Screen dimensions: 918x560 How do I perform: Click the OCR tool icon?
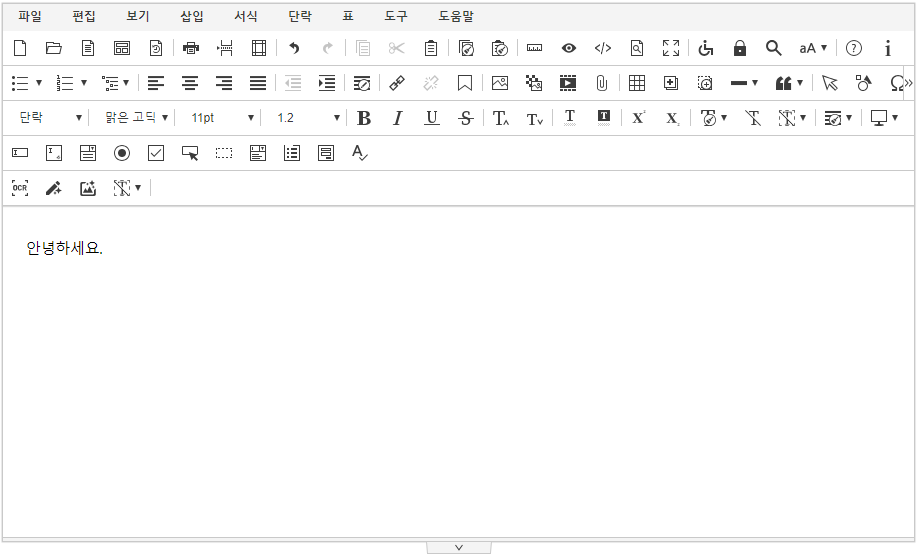pos(20,188)
